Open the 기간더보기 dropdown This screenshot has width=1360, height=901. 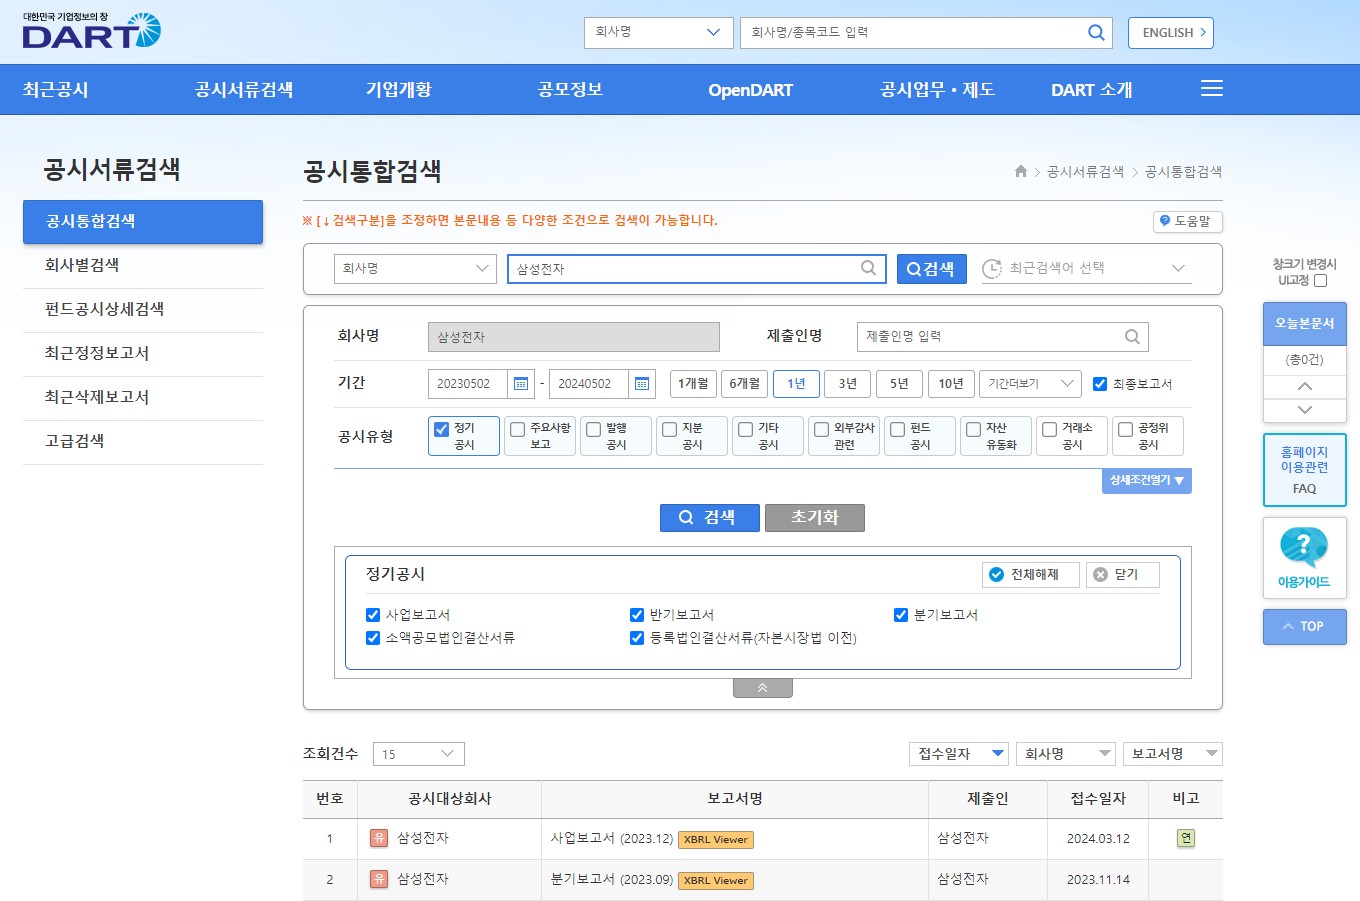tap(1031, 383)
